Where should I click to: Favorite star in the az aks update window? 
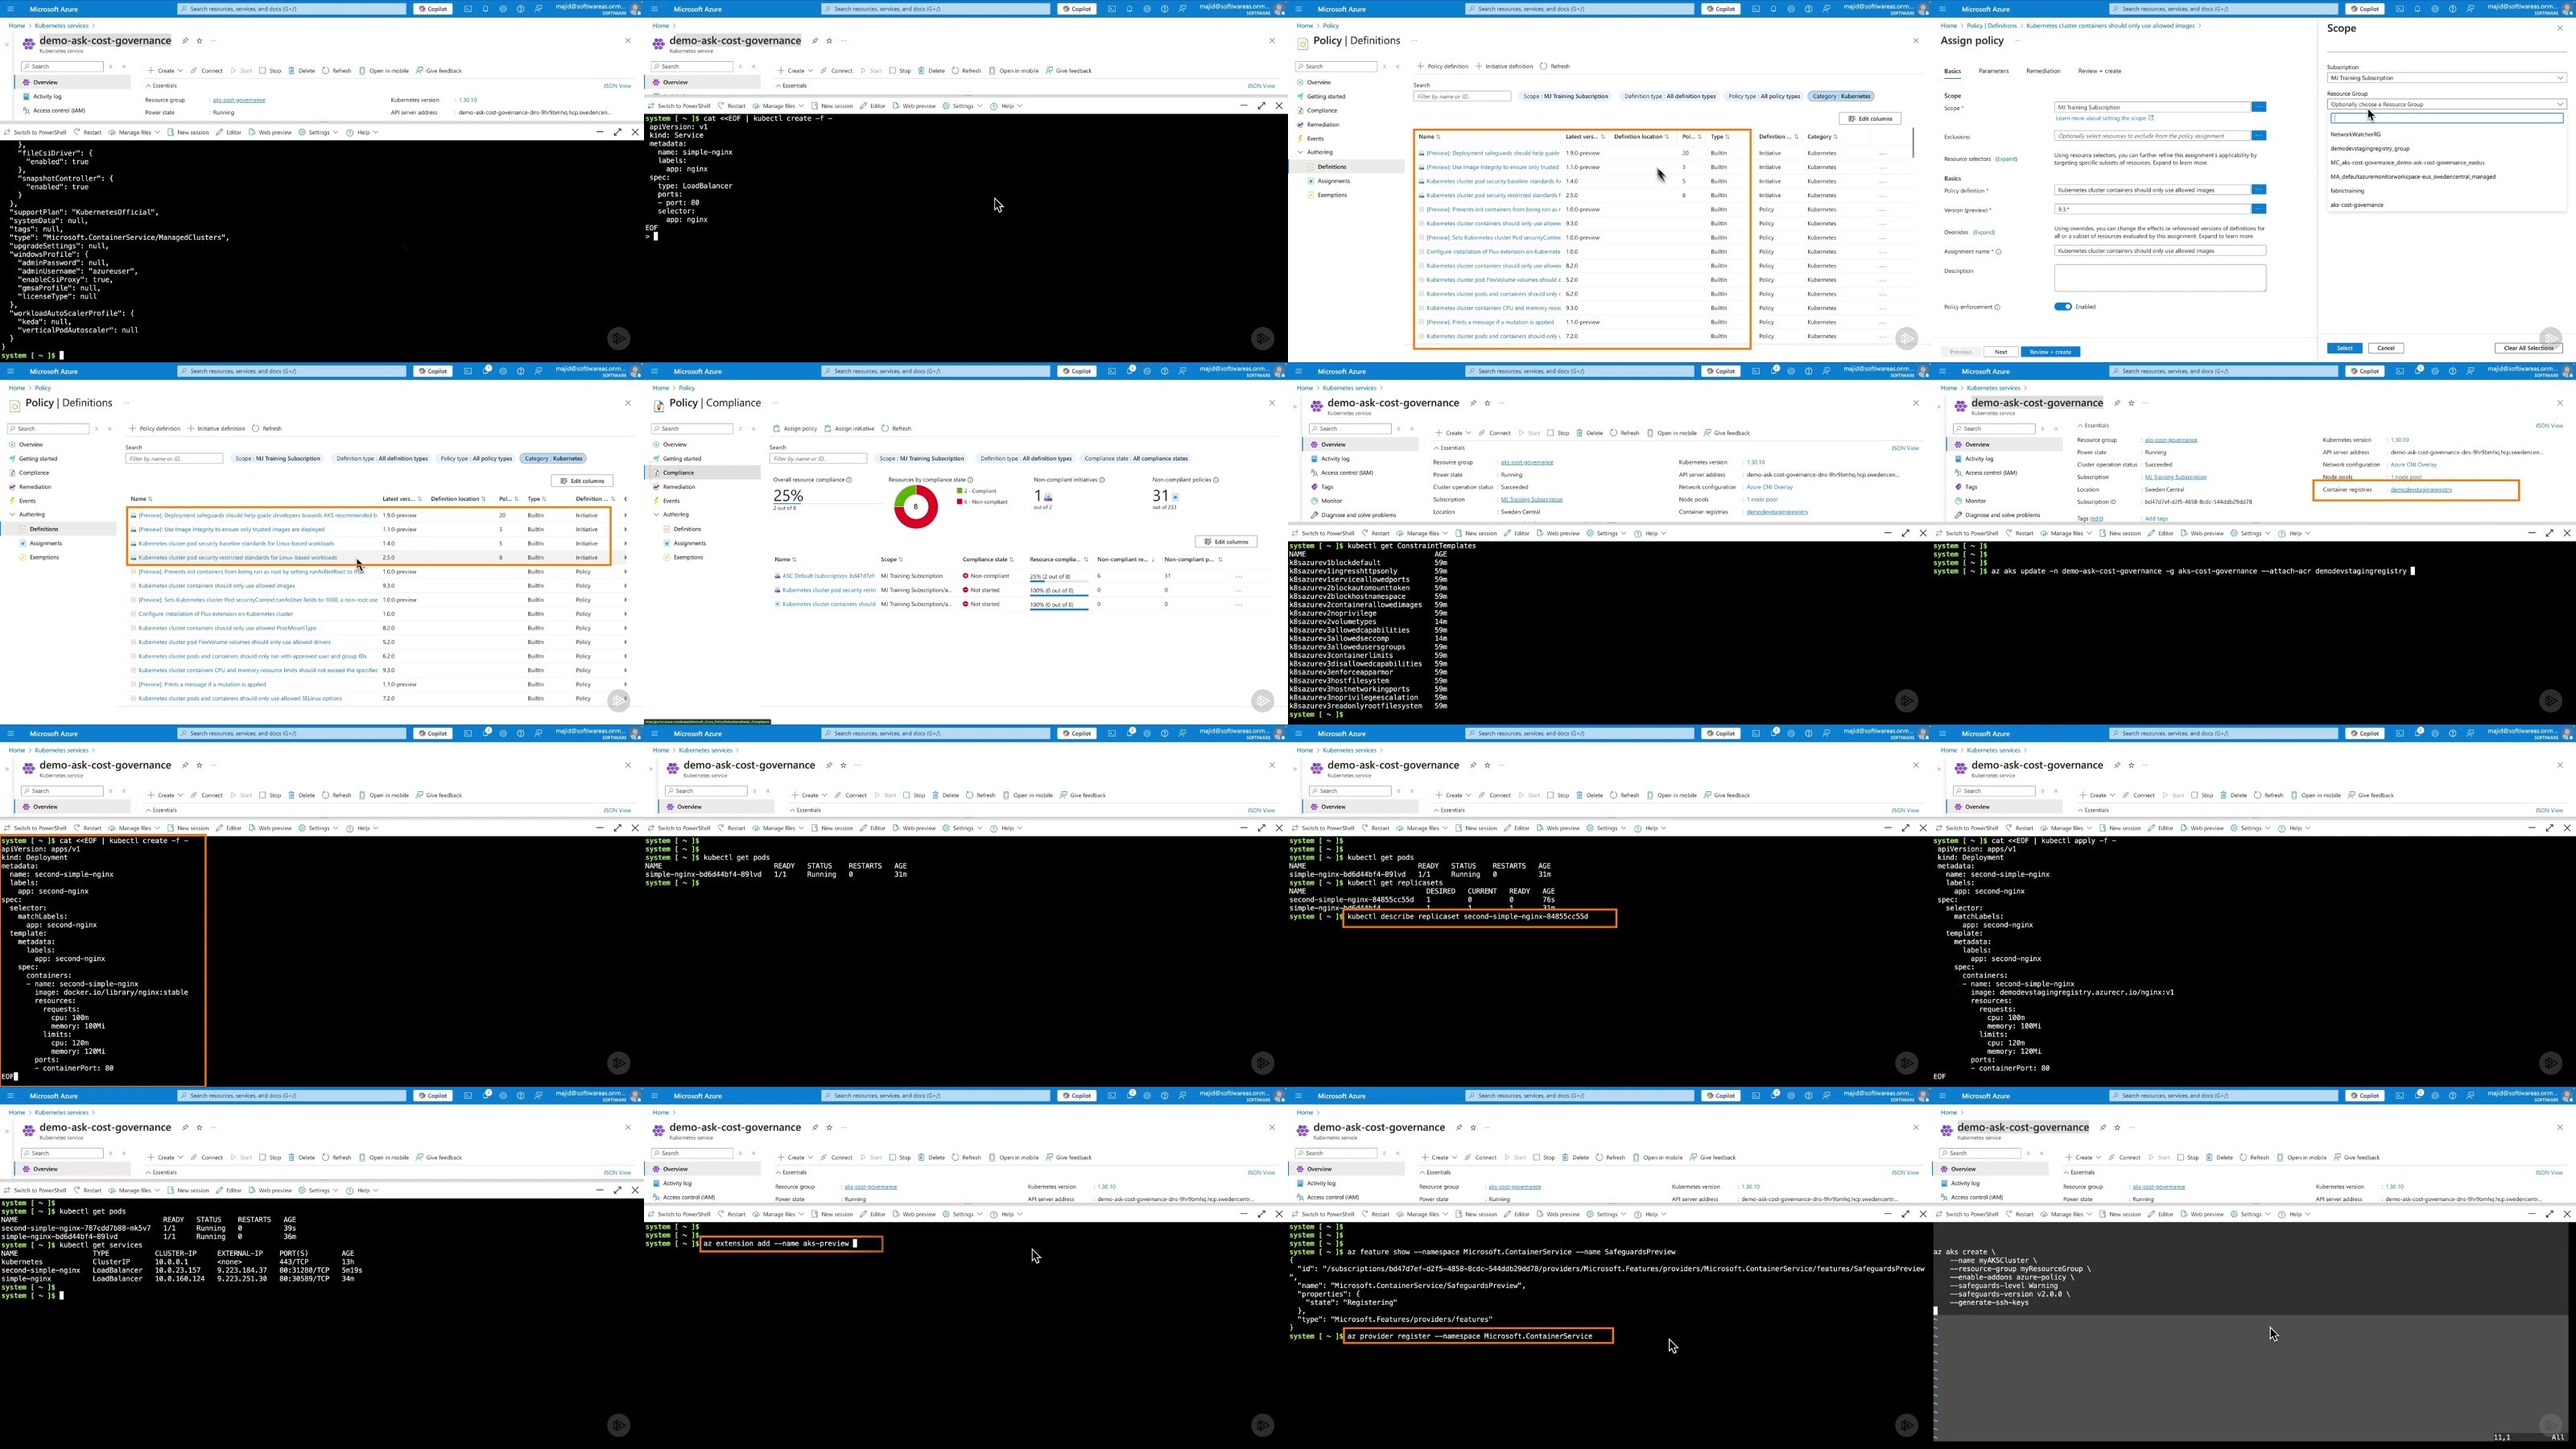pyautogui.click(x=2132, y=403)
